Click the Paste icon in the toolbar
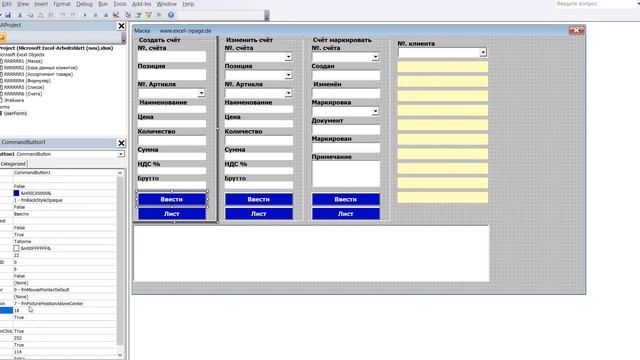640x360 pixels. [40, 15]
